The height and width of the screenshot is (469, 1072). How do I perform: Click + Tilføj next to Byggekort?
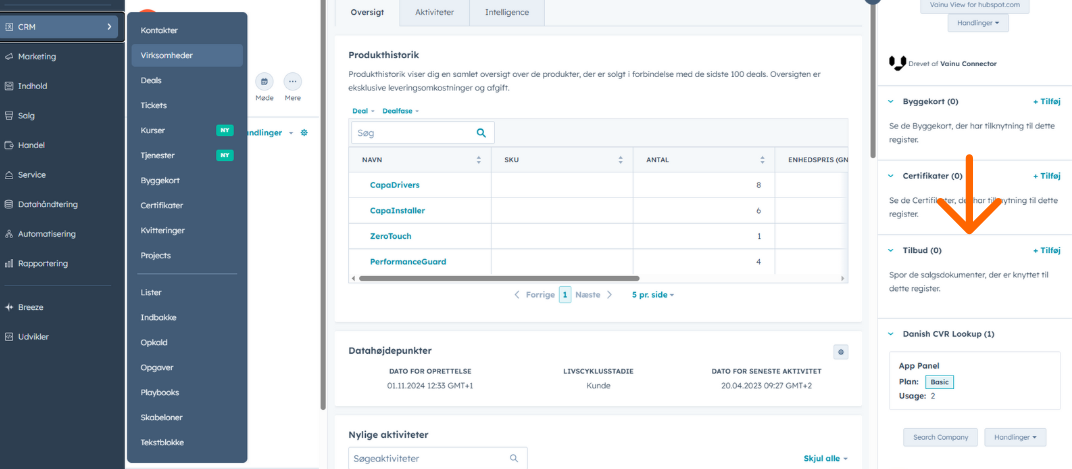(1046, 102)
